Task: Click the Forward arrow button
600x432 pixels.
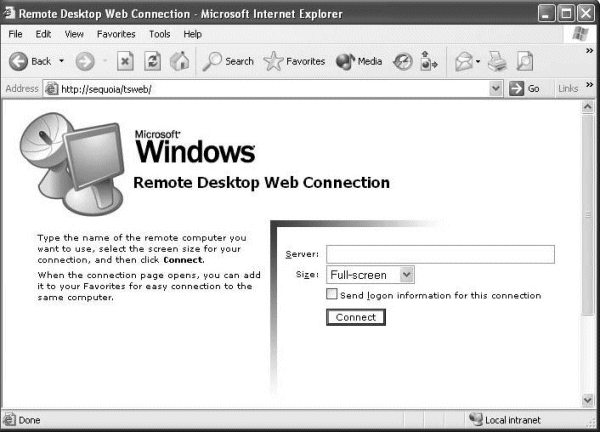Action: [85, 61]
